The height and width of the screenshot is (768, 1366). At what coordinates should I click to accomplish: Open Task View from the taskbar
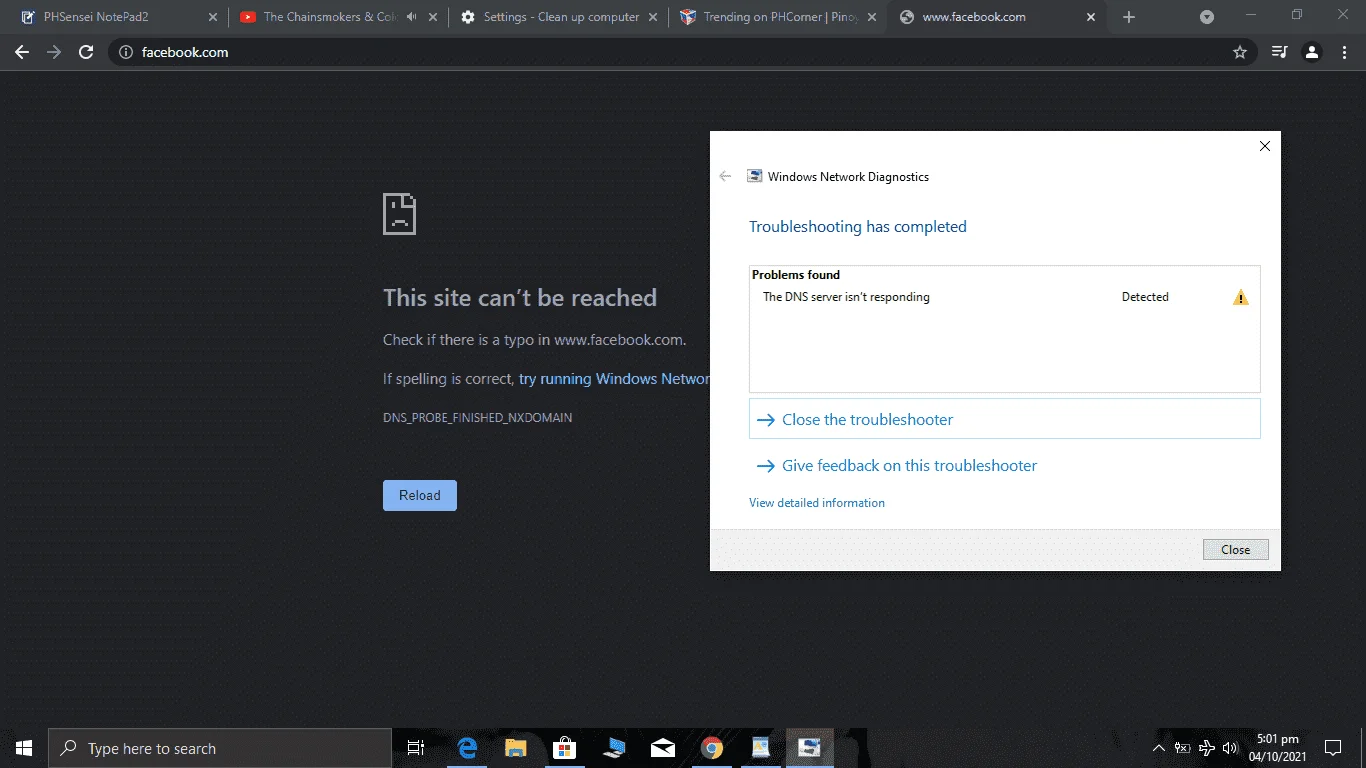pos(416,748)
